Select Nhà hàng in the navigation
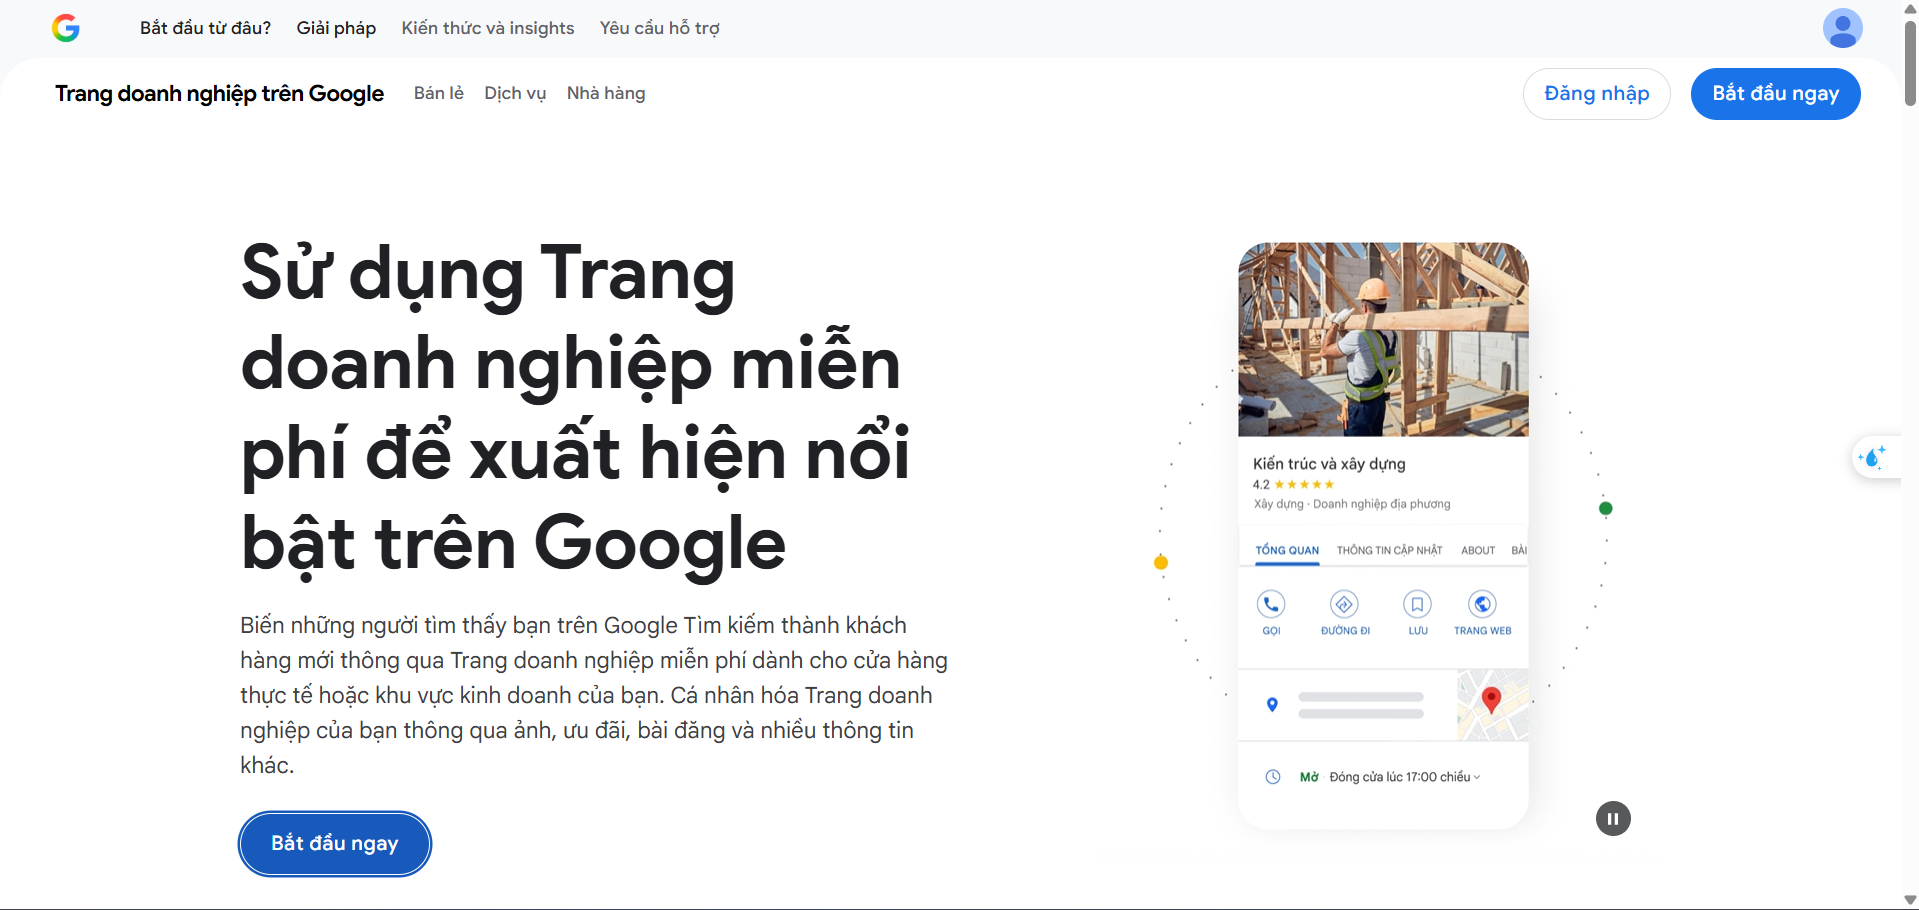 tap(605, 93)
